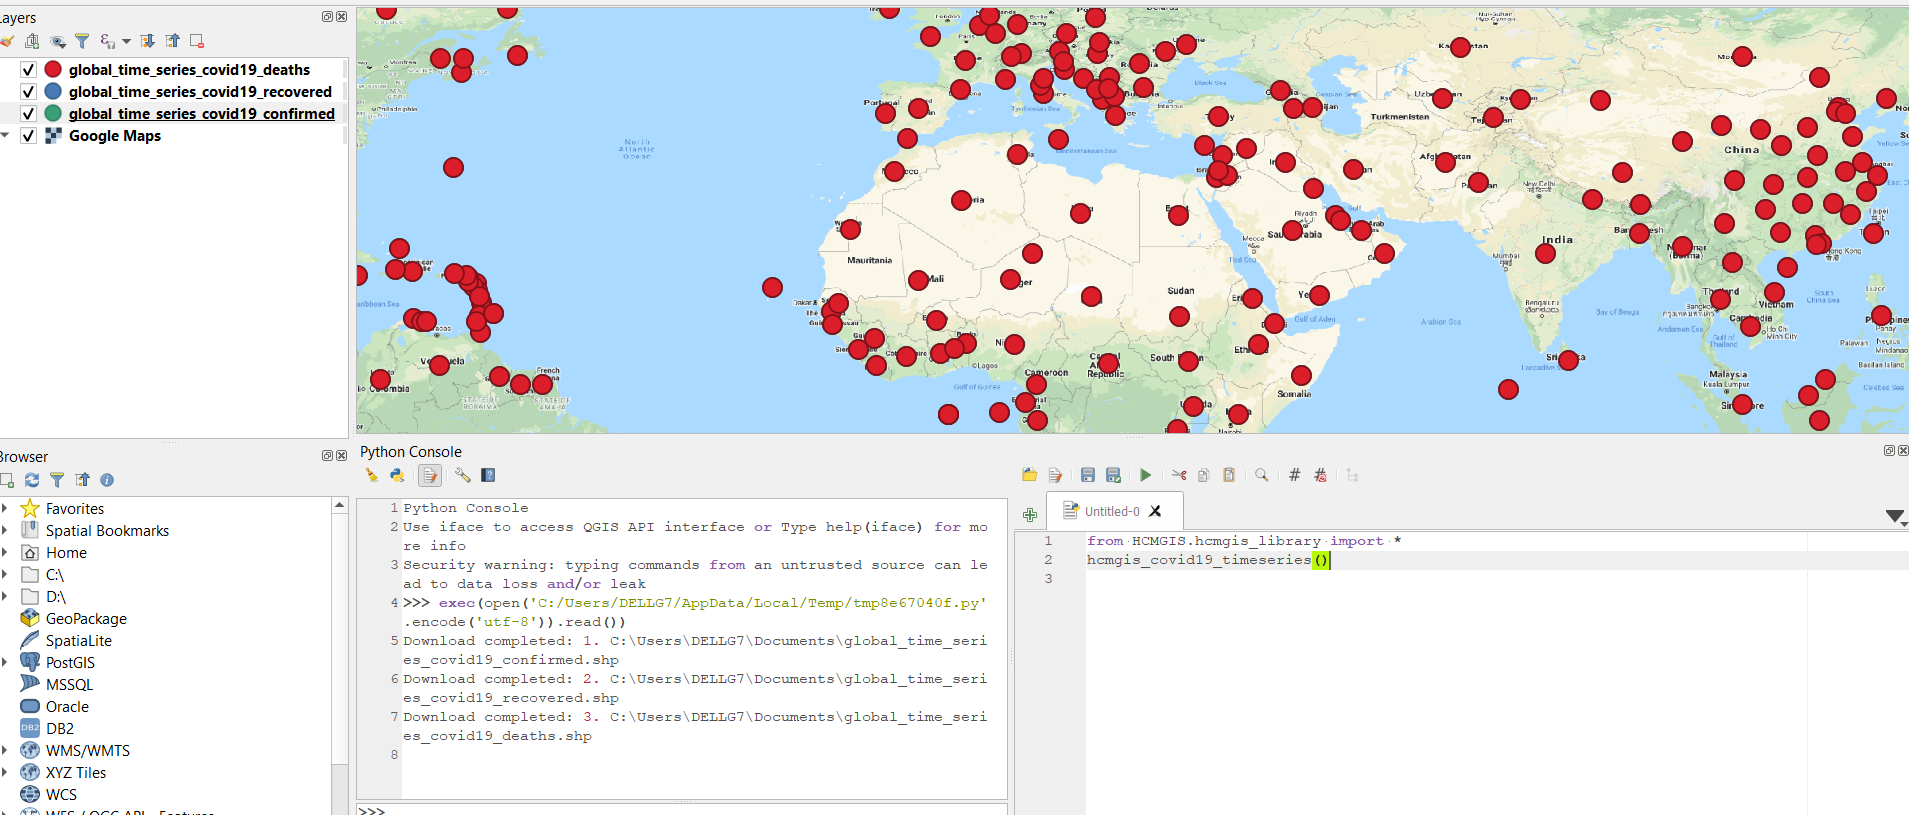This screenshot has height=815, width=1909.
Task: Click Open Script folder icon in editor
Action: tap(1029, 476)
